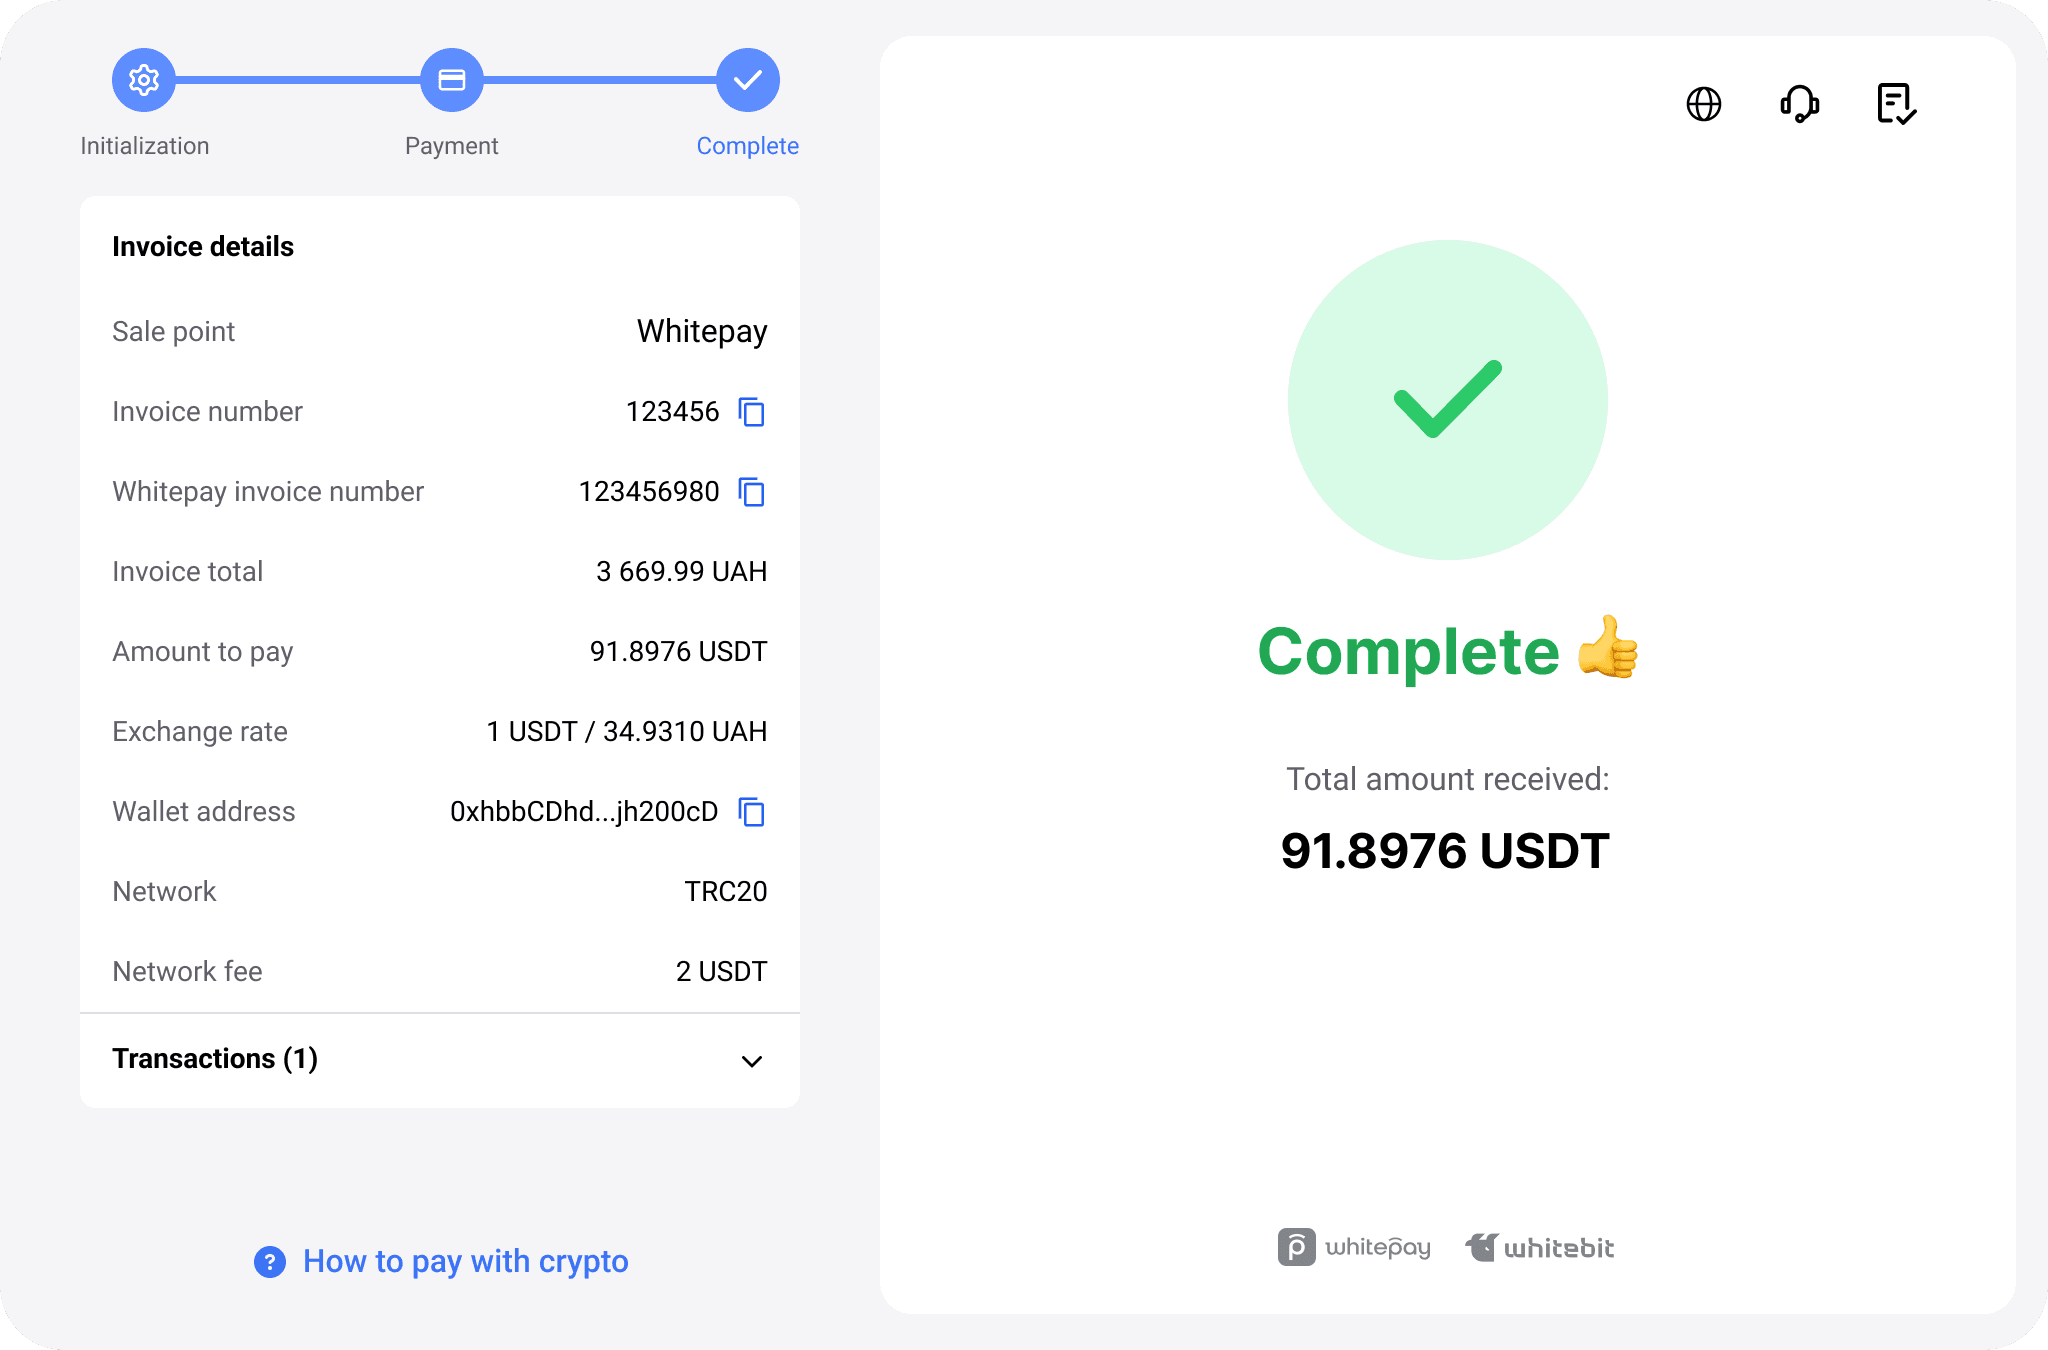Click the whitepay logo at bottom
The width and height of the screenshot is (2048, 1350).
pos(1354,1247)
